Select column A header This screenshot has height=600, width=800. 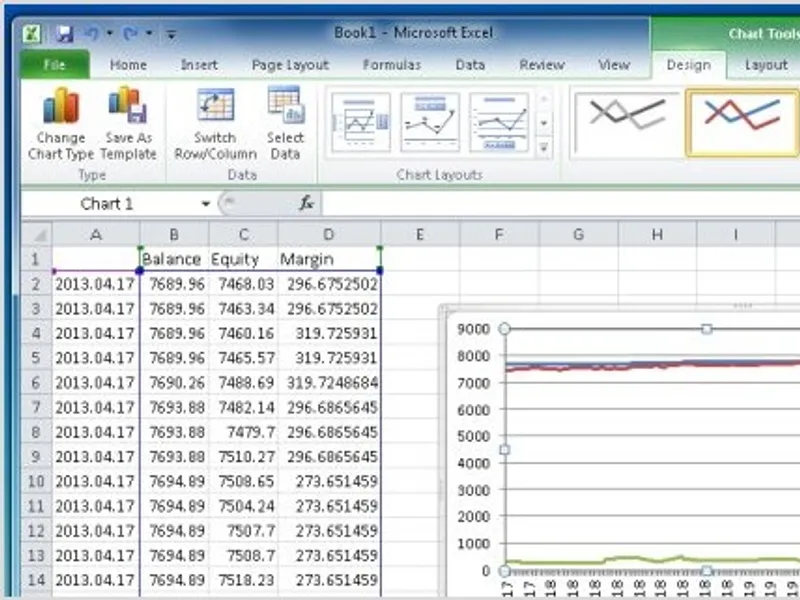tap(95, 234)
